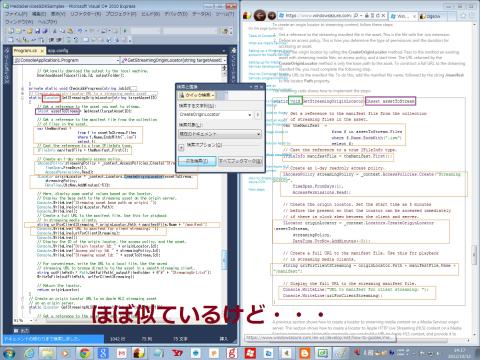The height and width of the screenshot is (360, 480).
Task: Open the orange Blogger taskbar icon
Action: 304,353
